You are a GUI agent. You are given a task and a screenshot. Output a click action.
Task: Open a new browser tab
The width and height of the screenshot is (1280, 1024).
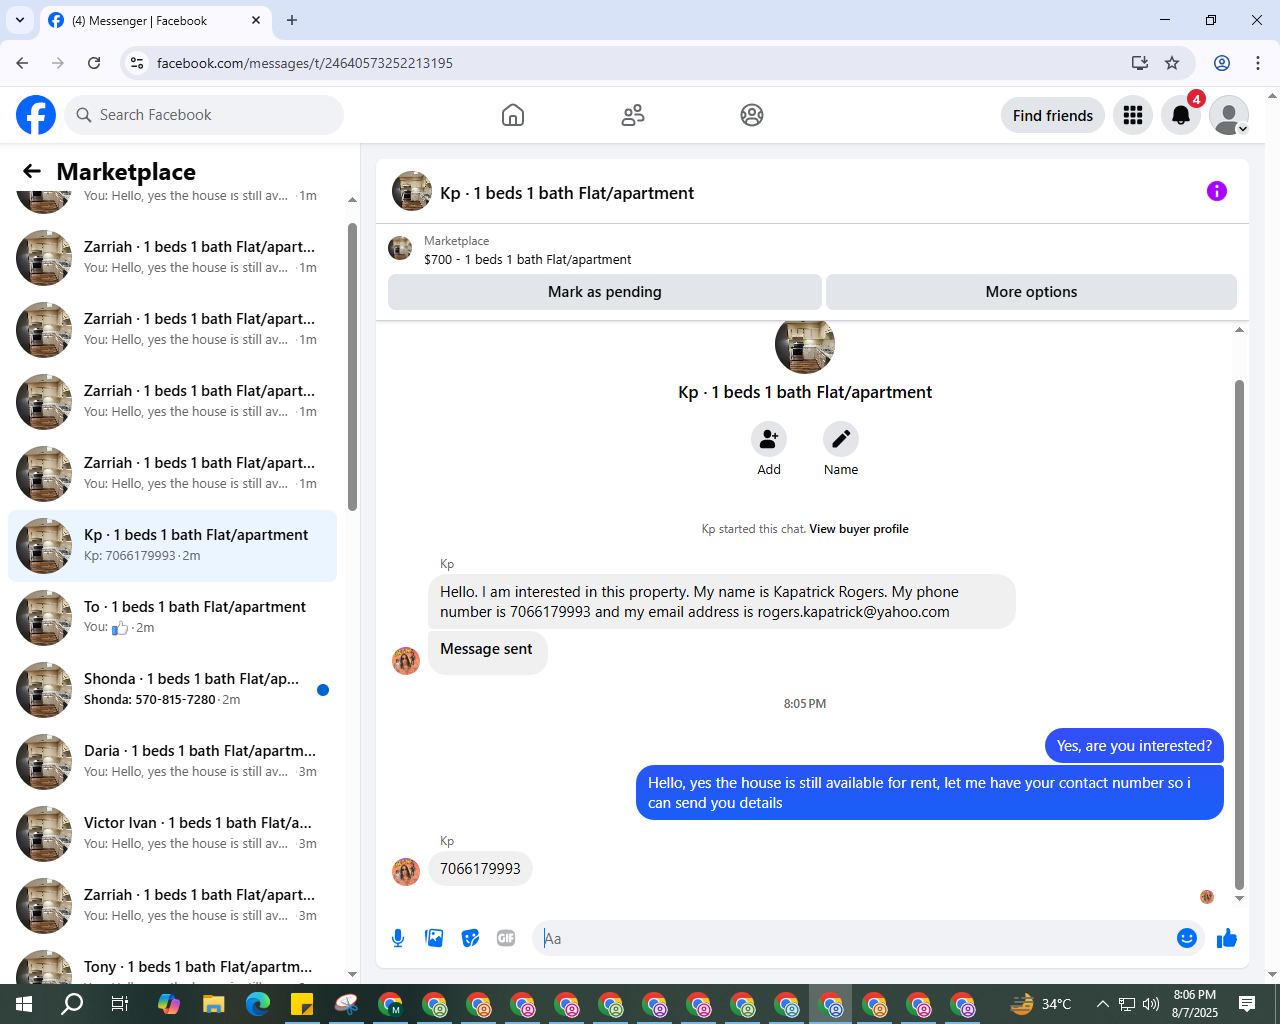coord(292,20)
